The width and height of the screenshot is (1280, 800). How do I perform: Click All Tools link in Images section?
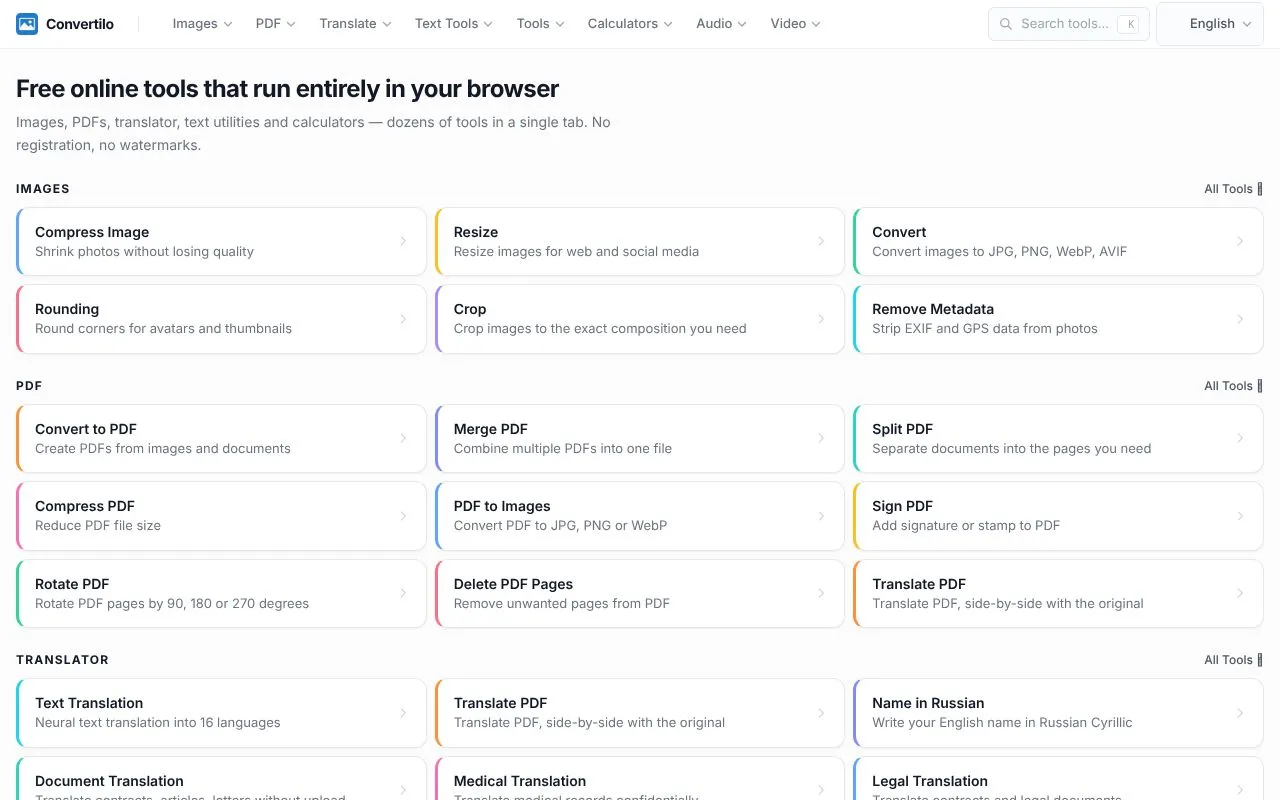pos(1233,189)
